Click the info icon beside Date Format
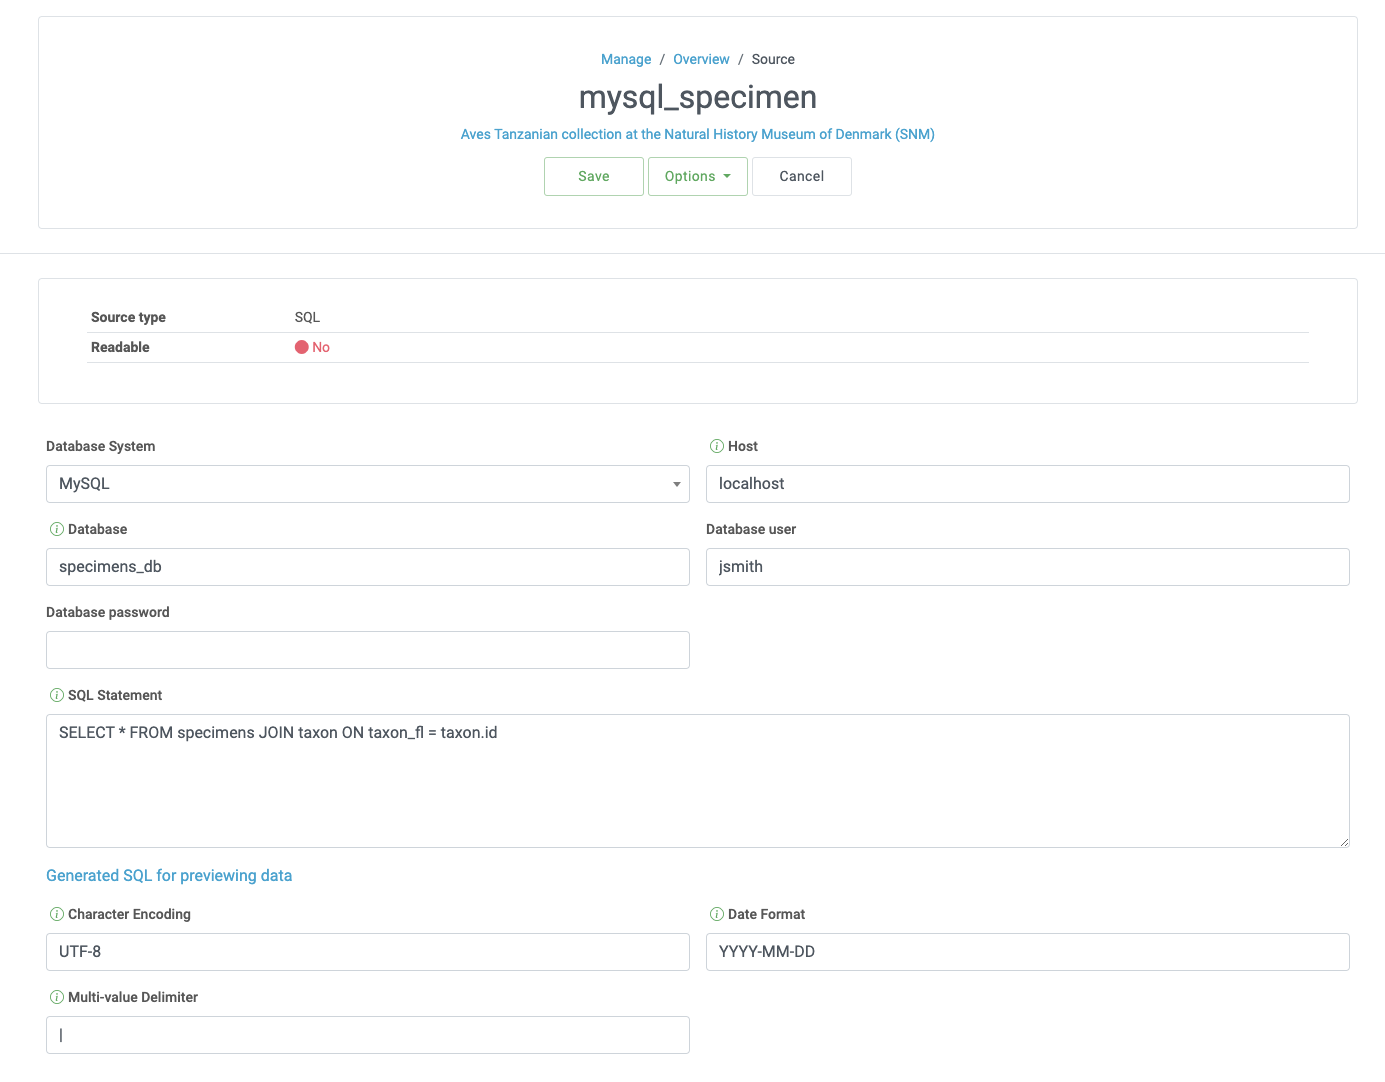The image size is (1385, 1082). tap(716, 914)
